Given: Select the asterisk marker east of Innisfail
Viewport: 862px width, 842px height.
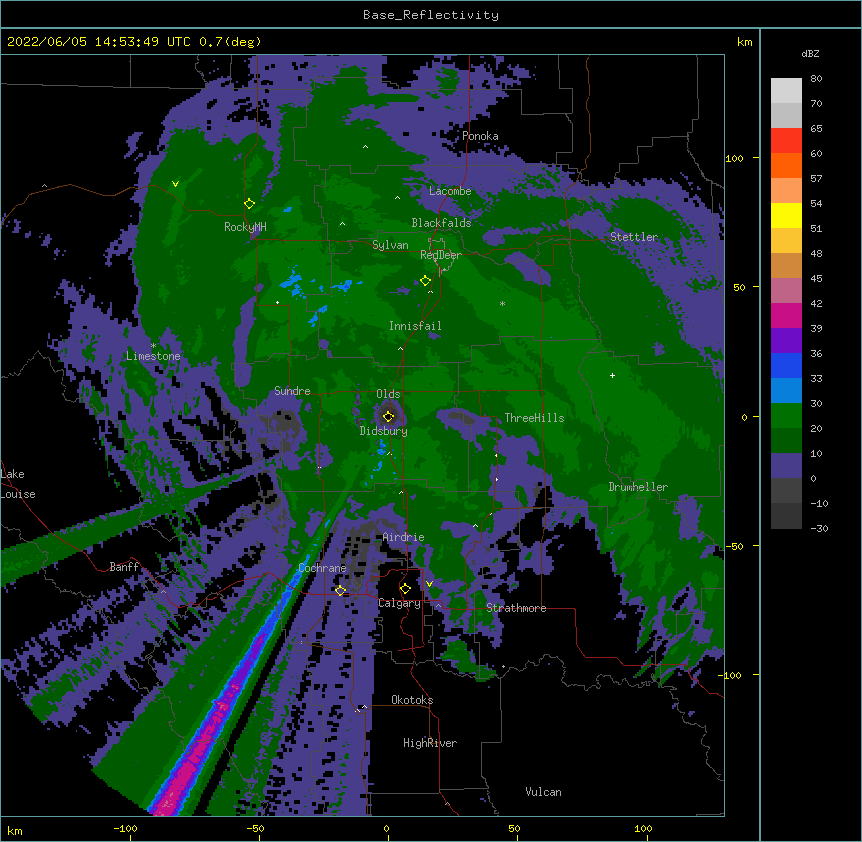Looking at the screenshot, I should [502, 304].
